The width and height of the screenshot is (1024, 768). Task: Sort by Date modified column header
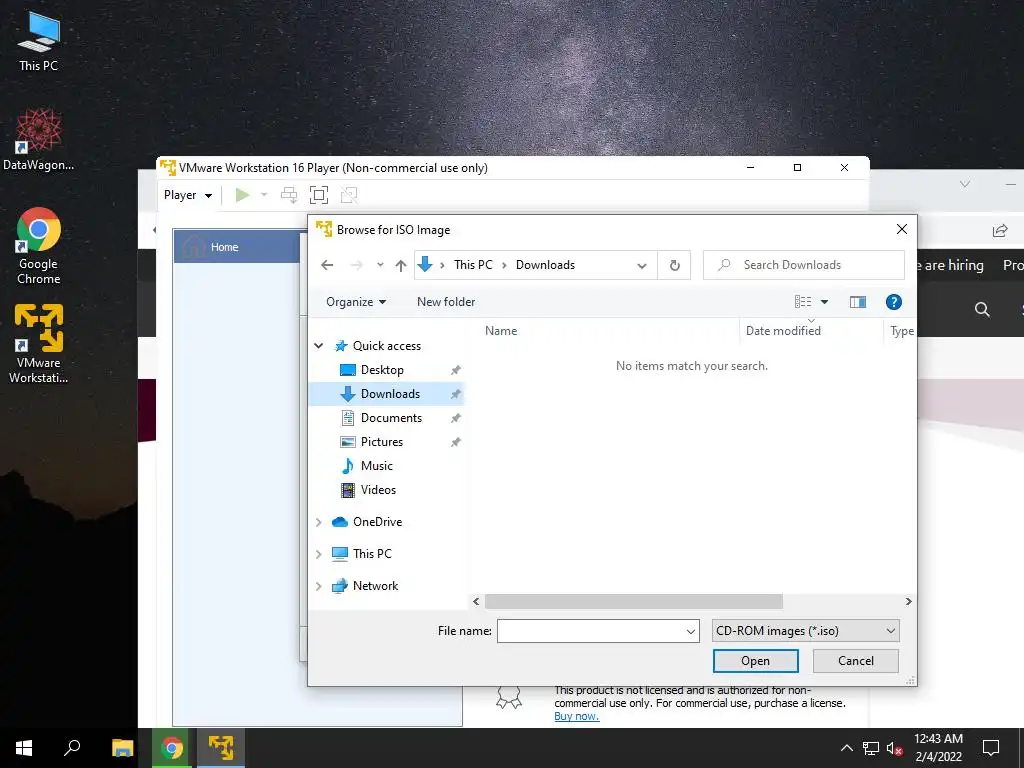point(783,330)
